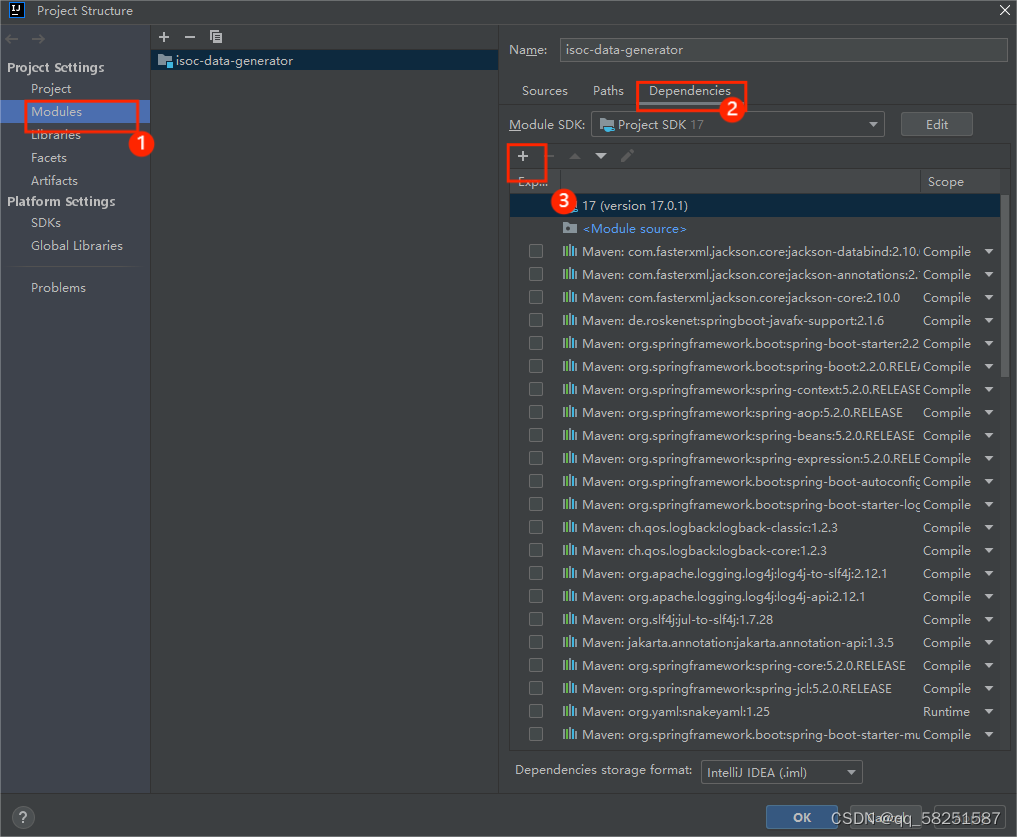The image size is (1017, 837).
Task: Move dependency down with arrow
Action: tap(601, 156)
